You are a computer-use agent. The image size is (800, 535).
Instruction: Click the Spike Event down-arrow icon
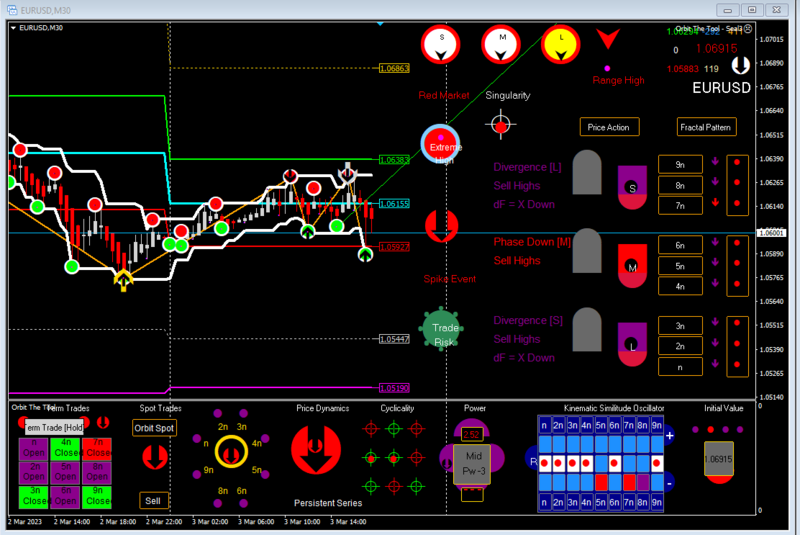(441, 226)
